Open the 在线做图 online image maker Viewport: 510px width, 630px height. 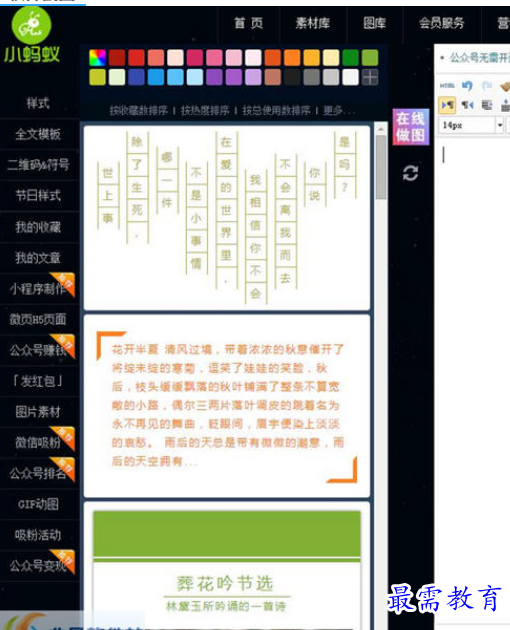tap(411, 127)
